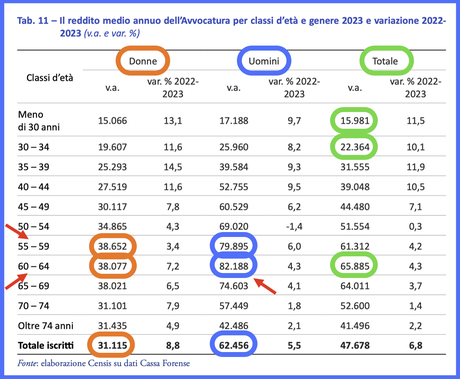Click the Totale value 44.480
This screenshot has width=460, height=379.
point(355,207)
